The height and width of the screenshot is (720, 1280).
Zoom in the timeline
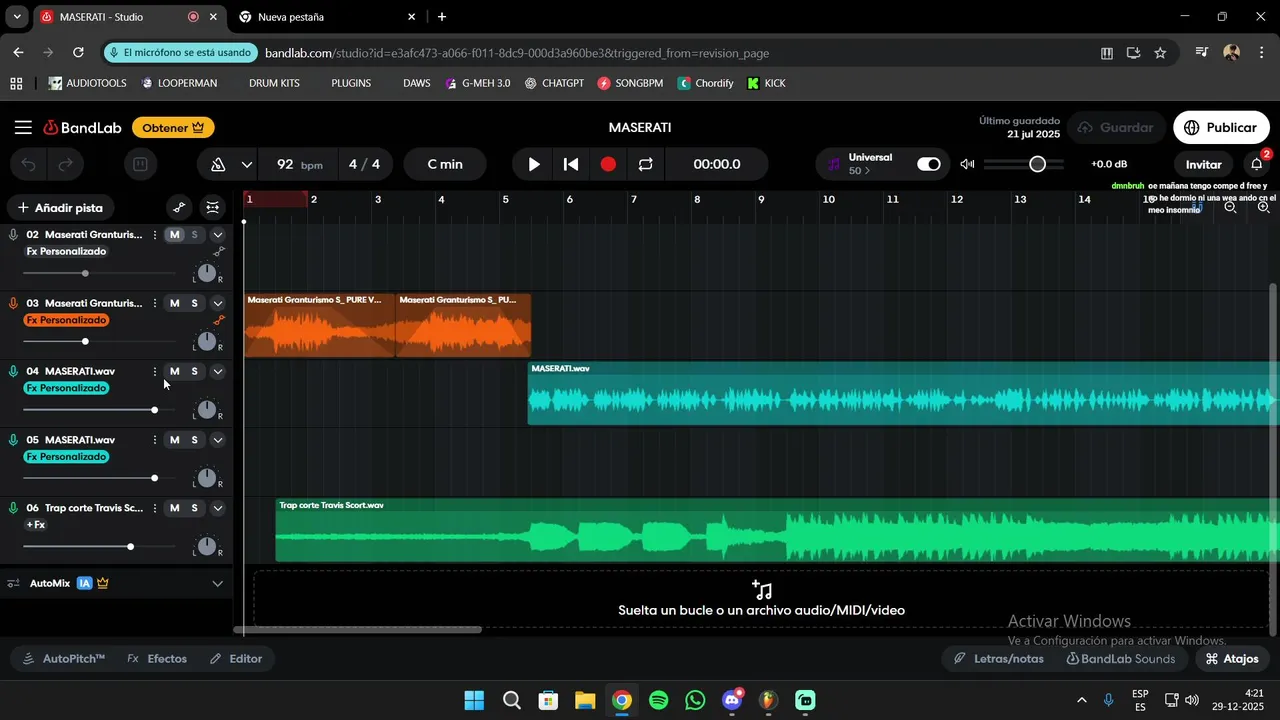click(1264, 208)
